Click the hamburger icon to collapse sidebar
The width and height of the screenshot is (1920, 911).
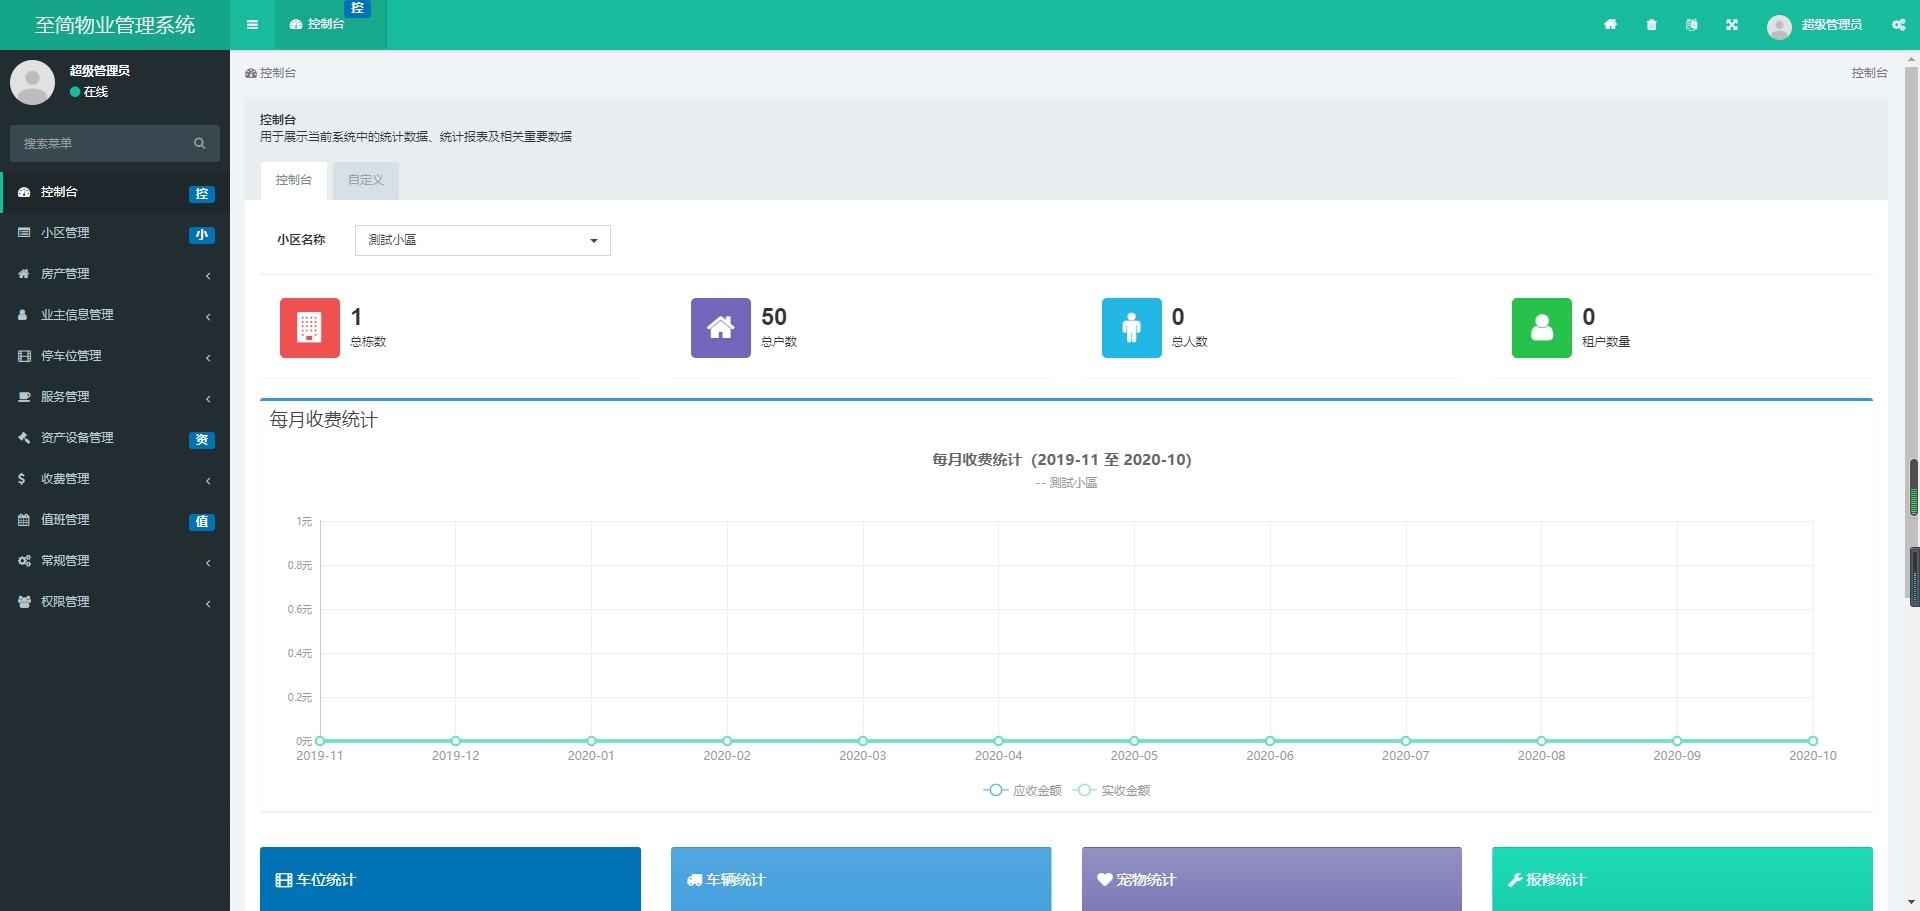(x=252, y=25)
